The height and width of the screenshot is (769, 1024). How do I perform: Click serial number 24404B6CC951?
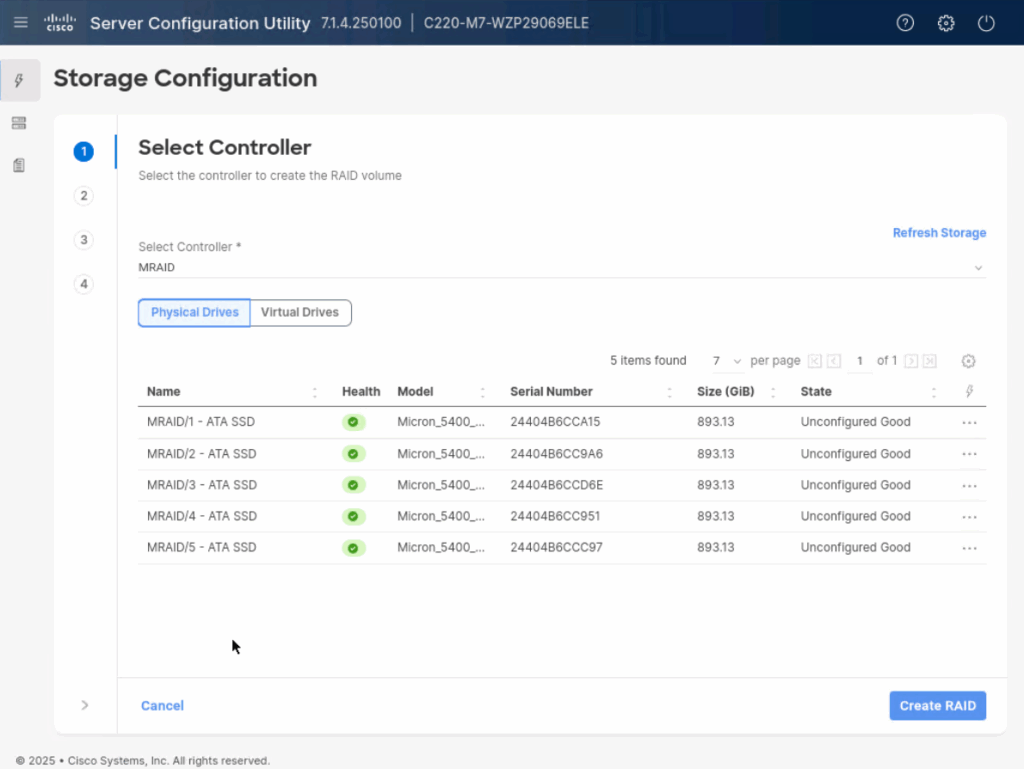(x=555, y=516)
